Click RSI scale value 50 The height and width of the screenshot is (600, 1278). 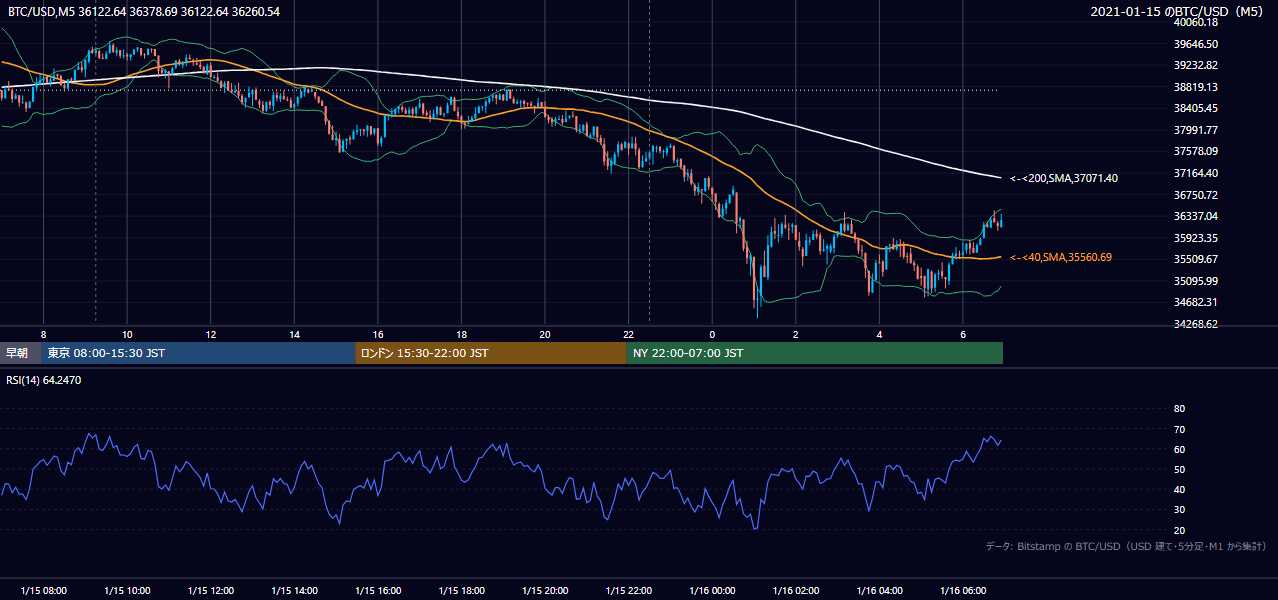tap(1179, 469)
